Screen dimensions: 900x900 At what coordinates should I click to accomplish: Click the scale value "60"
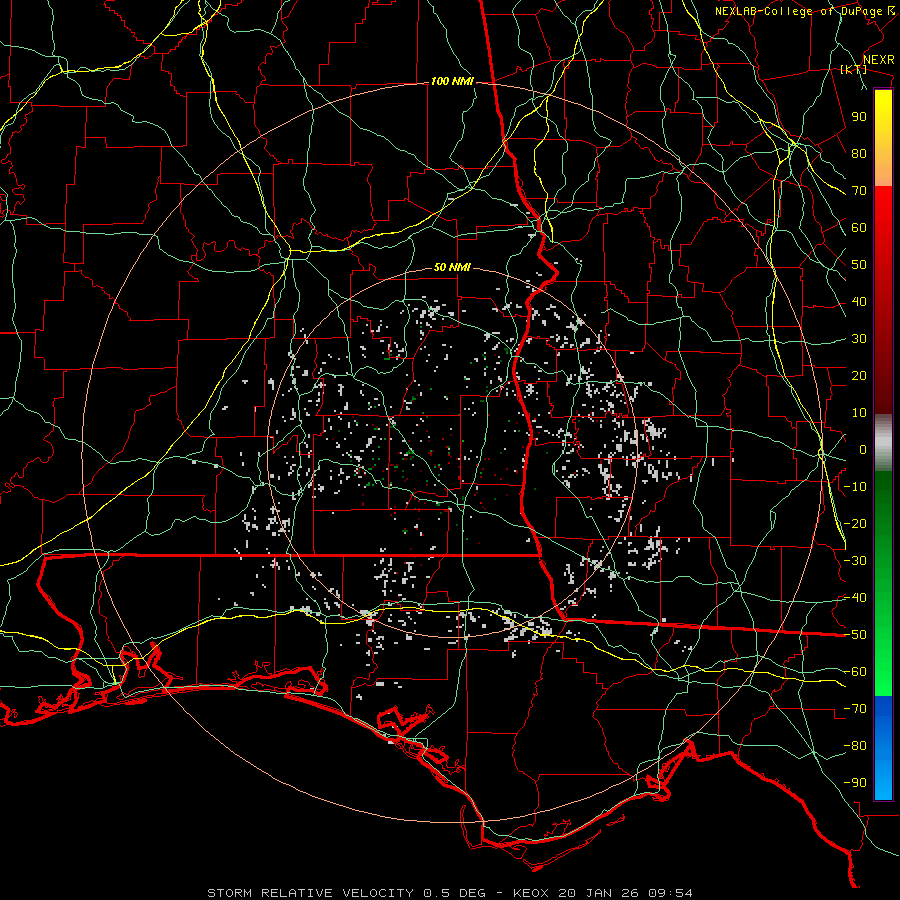(859, 228)
